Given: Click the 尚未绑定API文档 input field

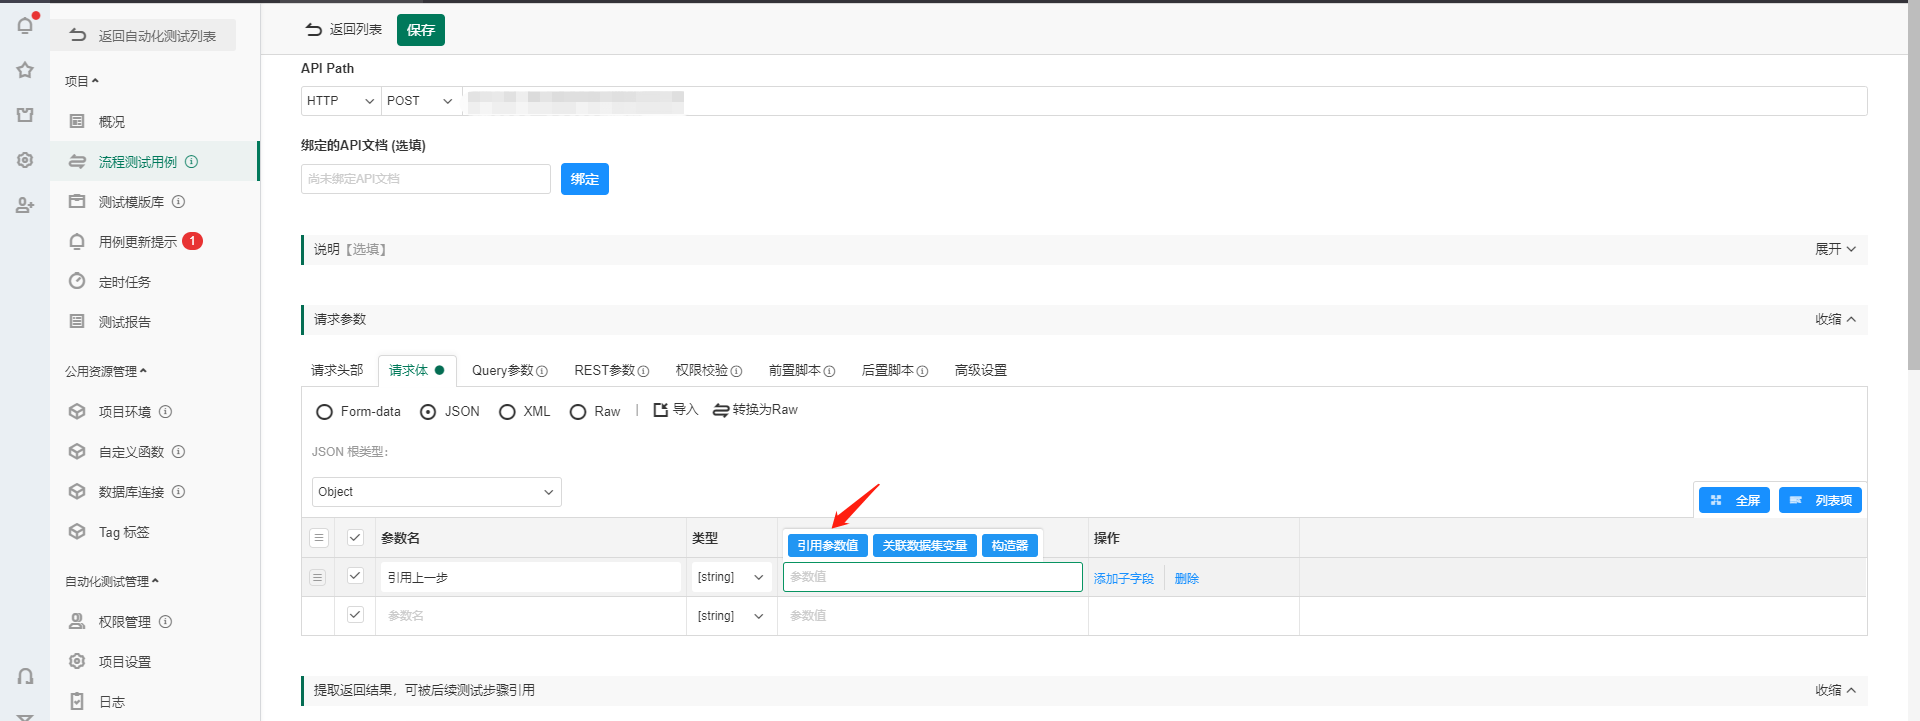Looking at the screenshot, I should (425, 179).
